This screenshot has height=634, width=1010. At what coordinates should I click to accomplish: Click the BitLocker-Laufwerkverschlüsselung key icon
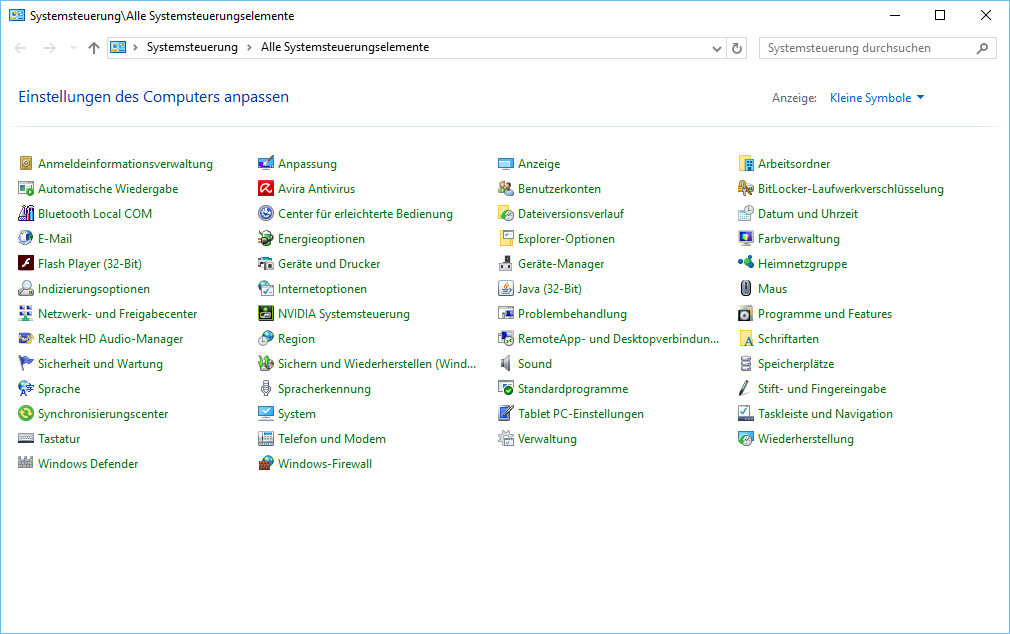[x=745, y=189]
